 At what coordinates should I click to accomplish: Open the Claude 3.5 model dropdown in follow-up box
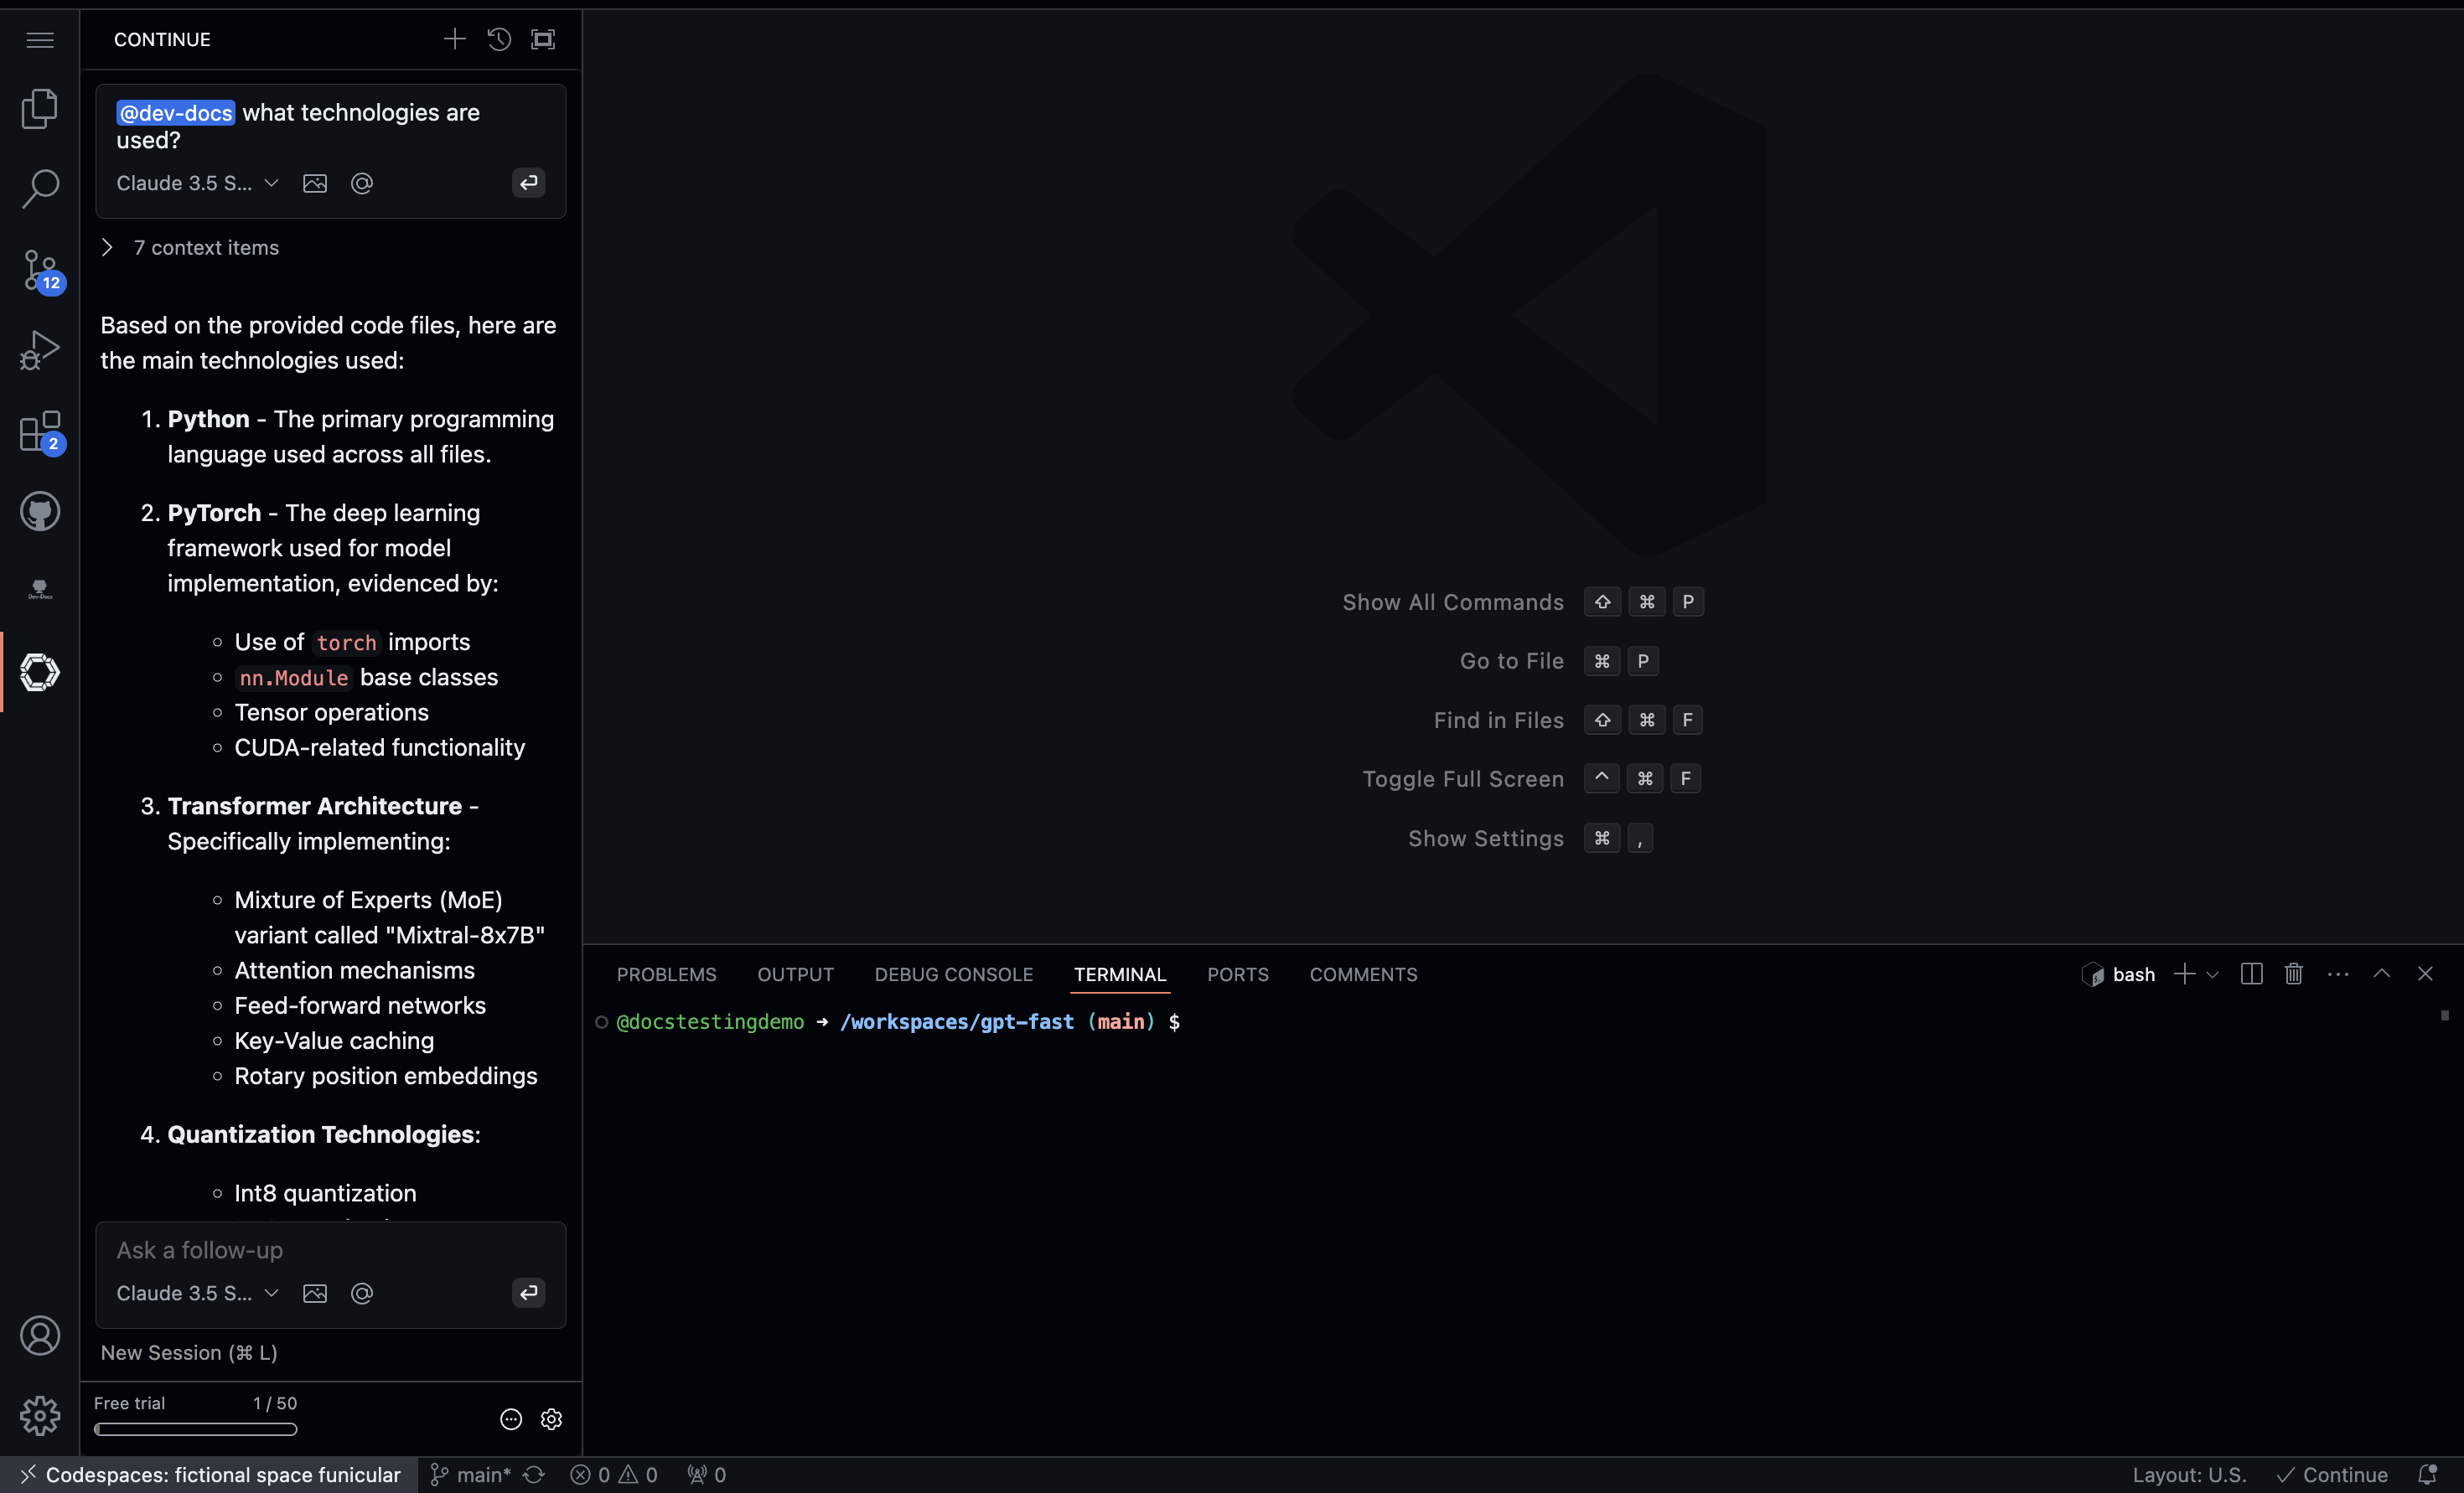pyautogui.click(x=197, y=1293)
